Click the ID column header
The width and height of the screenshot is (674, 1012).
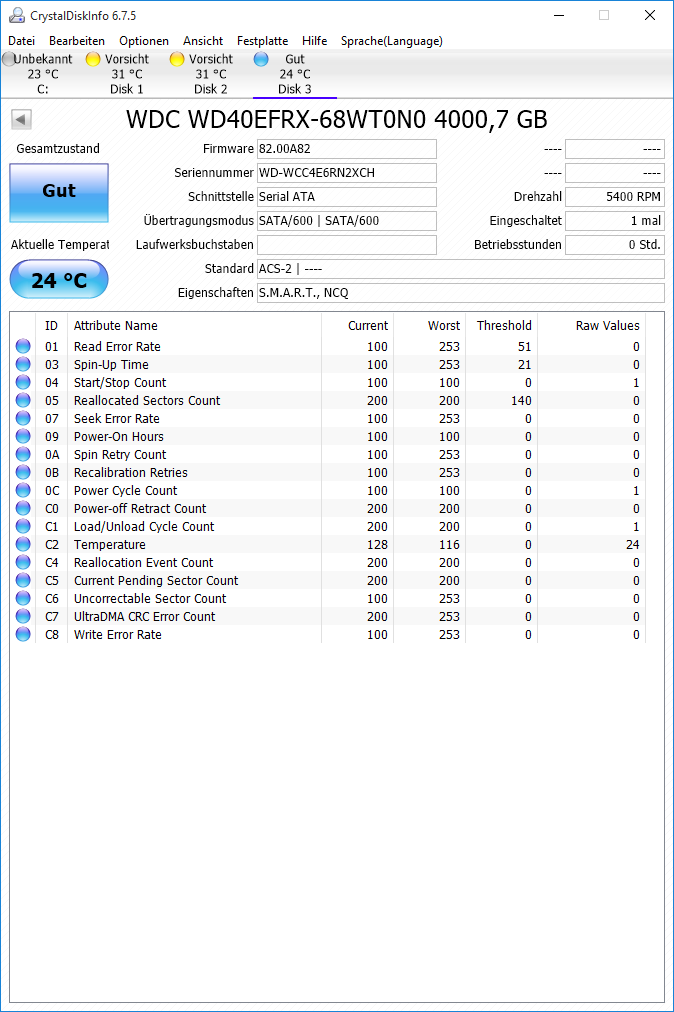click(x=52, y=326)
